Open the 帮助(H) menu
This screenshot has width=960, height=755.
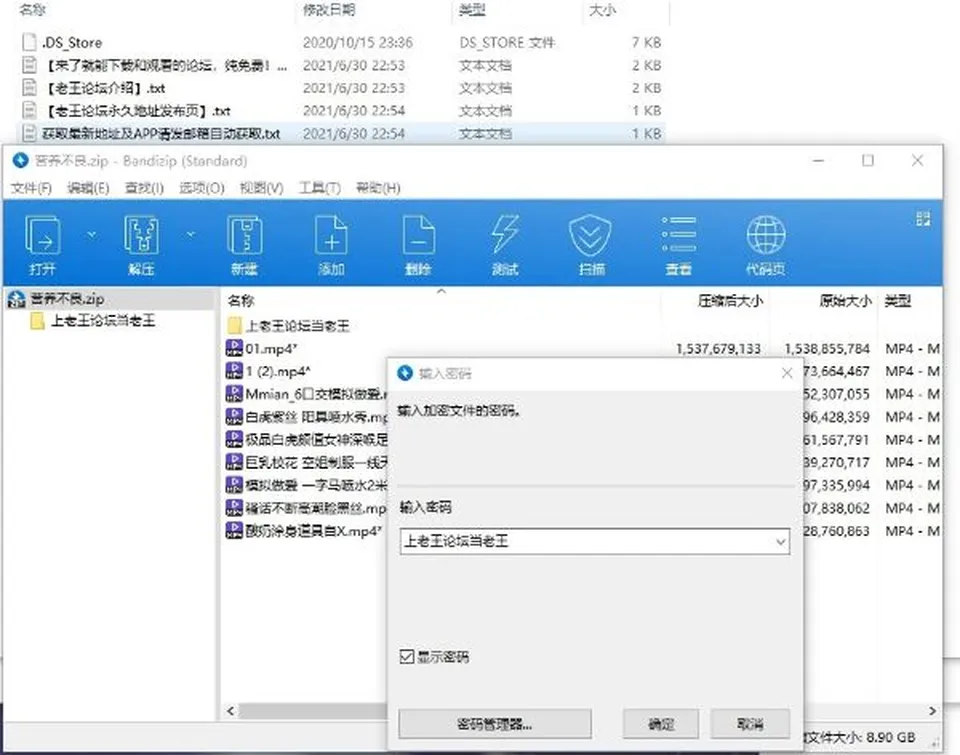tap(378, 188)
